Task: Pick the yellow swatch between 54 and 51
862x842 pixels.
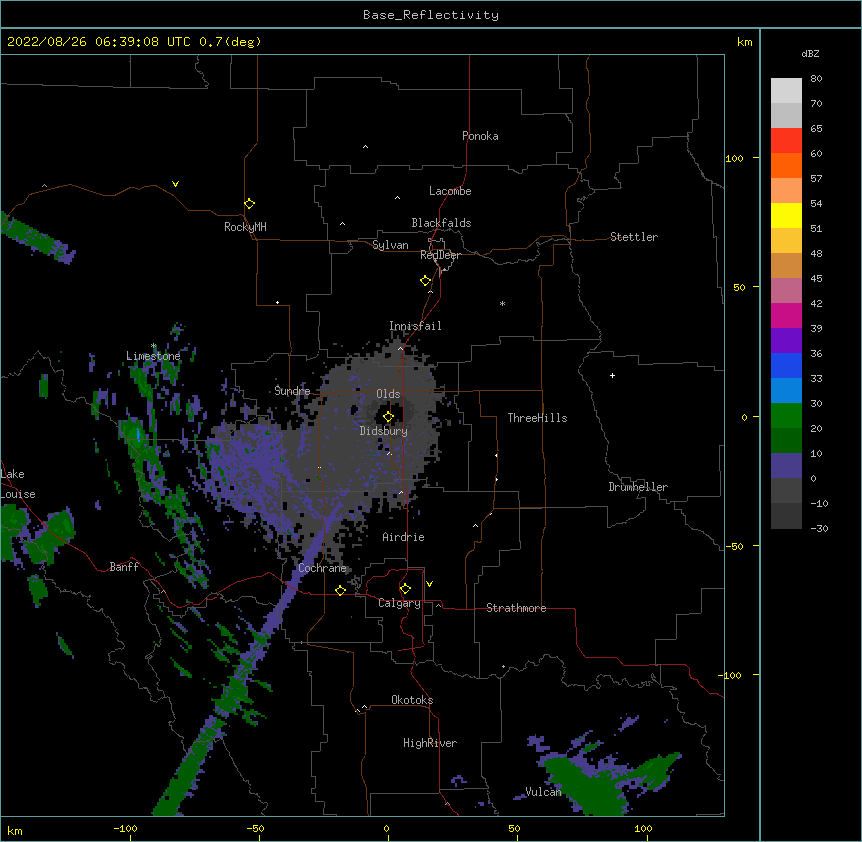Action: [x=786, y=215]
